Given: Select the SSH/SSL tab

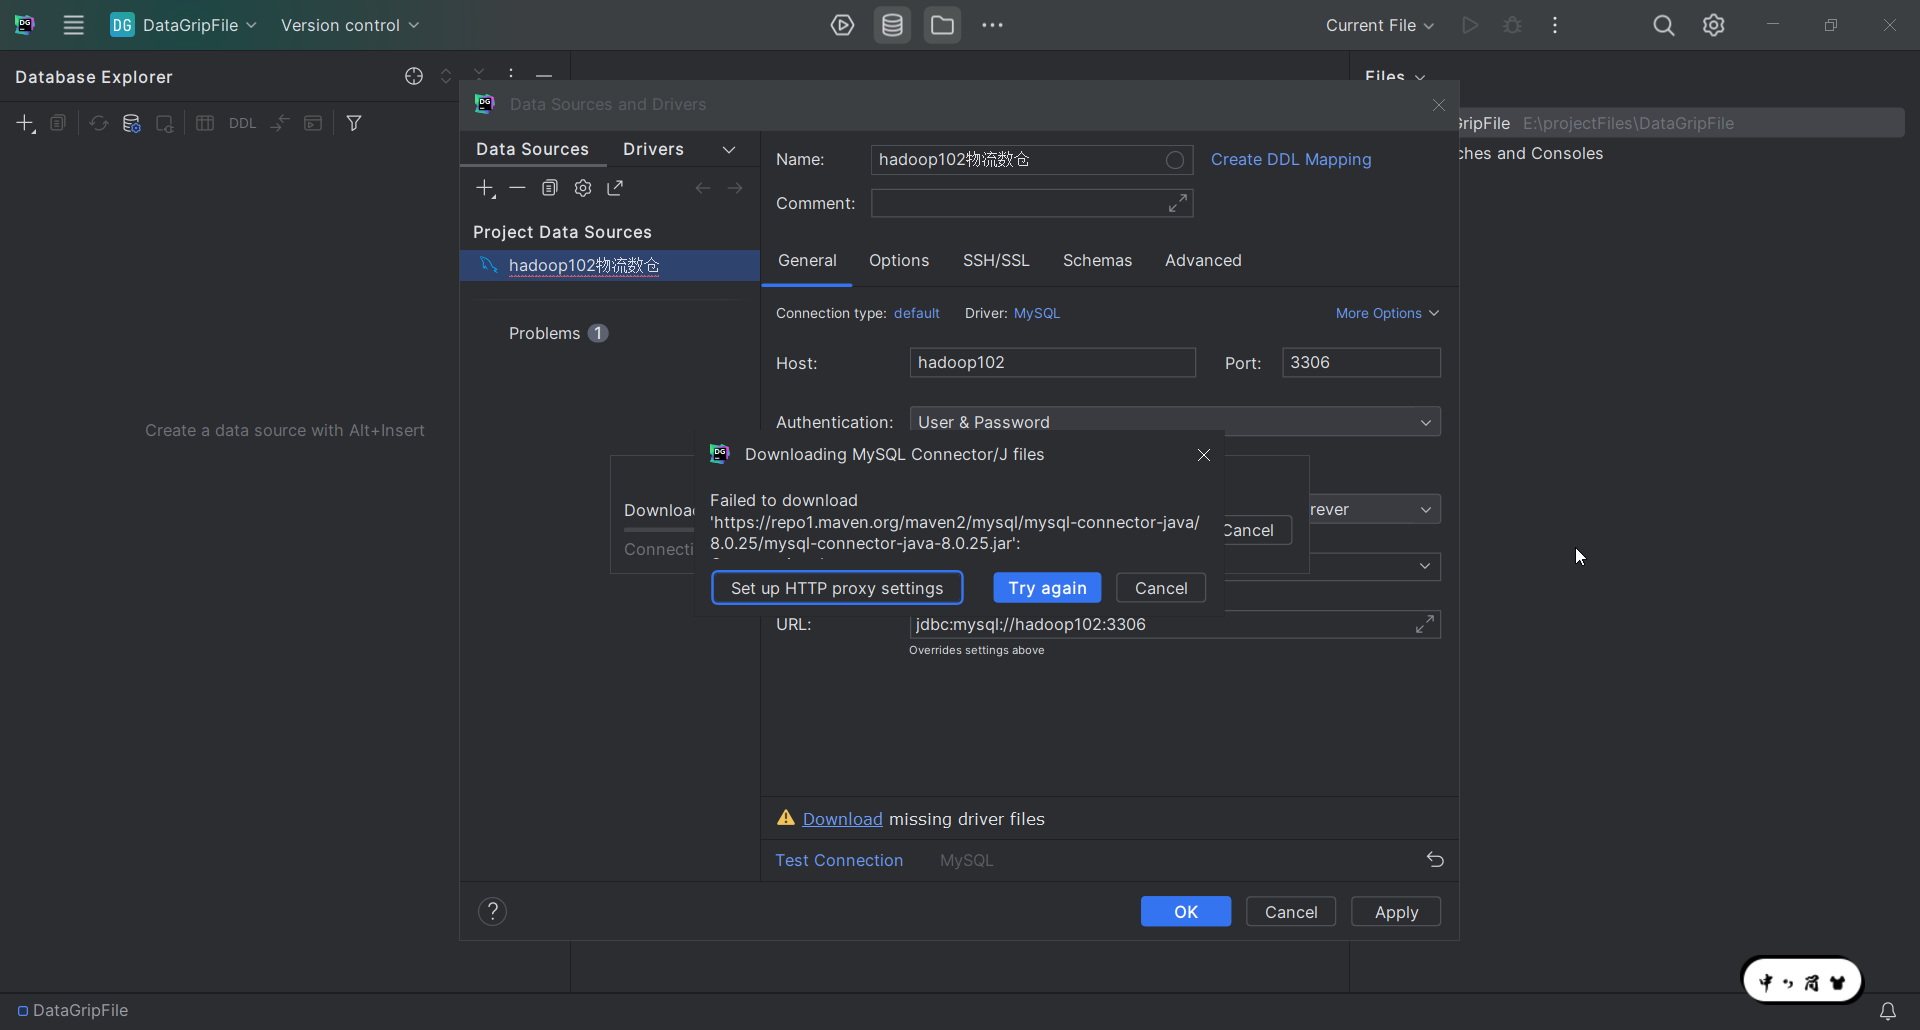Looking at the screenshot, I should [x=996, y=260].
